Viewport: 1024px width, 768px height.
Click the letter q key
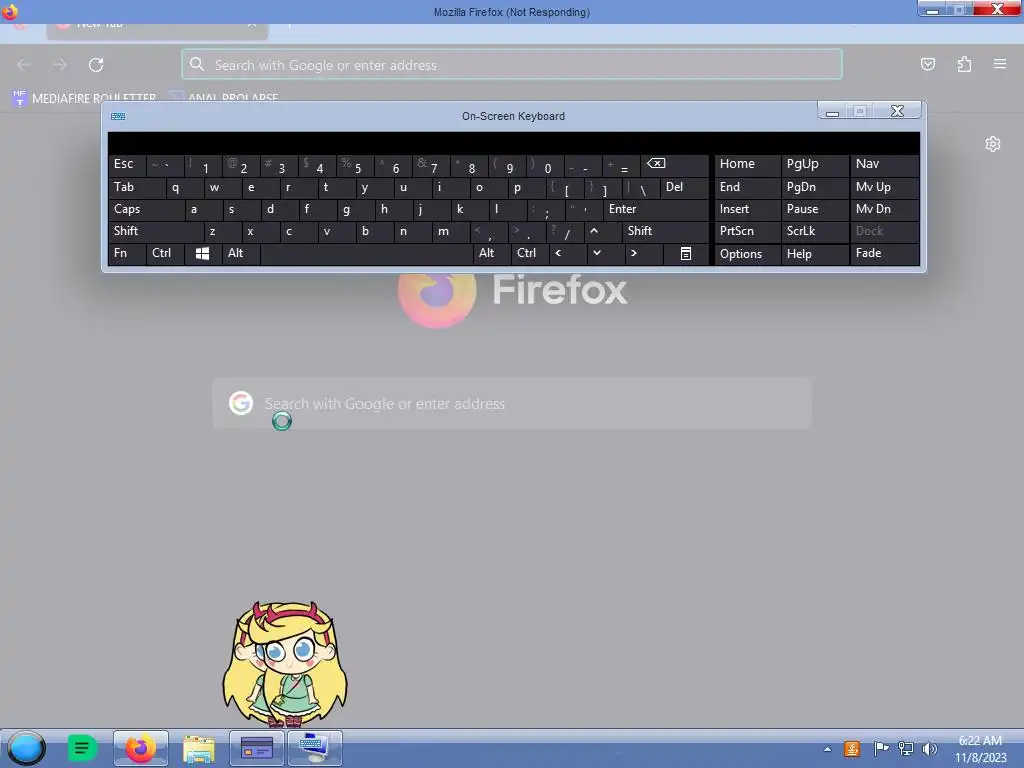[x=184, y=187]
